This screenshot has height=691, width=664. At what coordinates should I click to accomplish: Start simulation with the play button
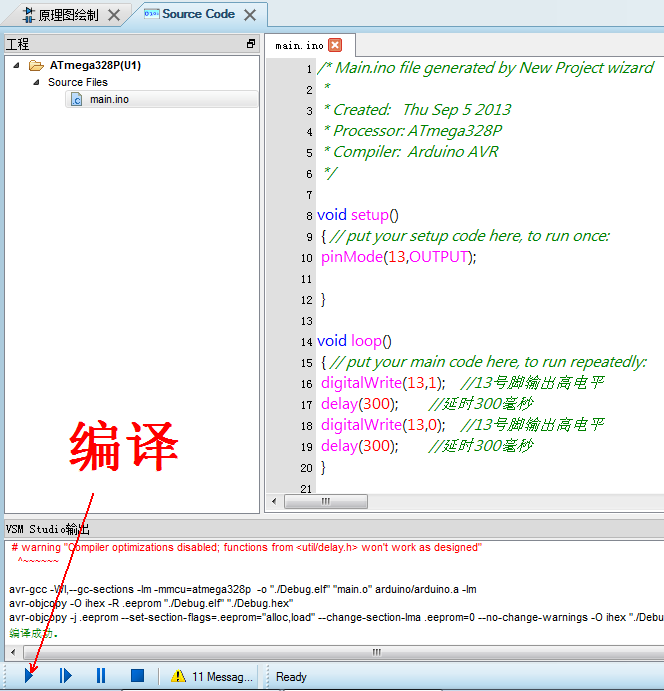29,675
